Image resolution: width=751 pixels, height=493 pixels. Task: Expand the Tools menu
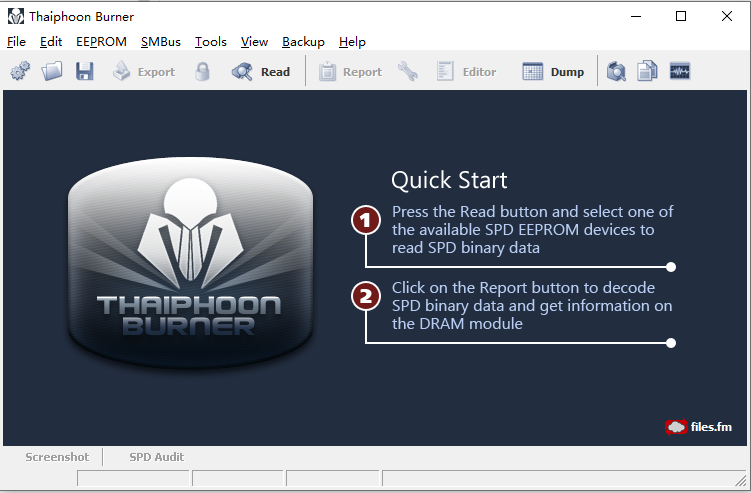(211, 42)
